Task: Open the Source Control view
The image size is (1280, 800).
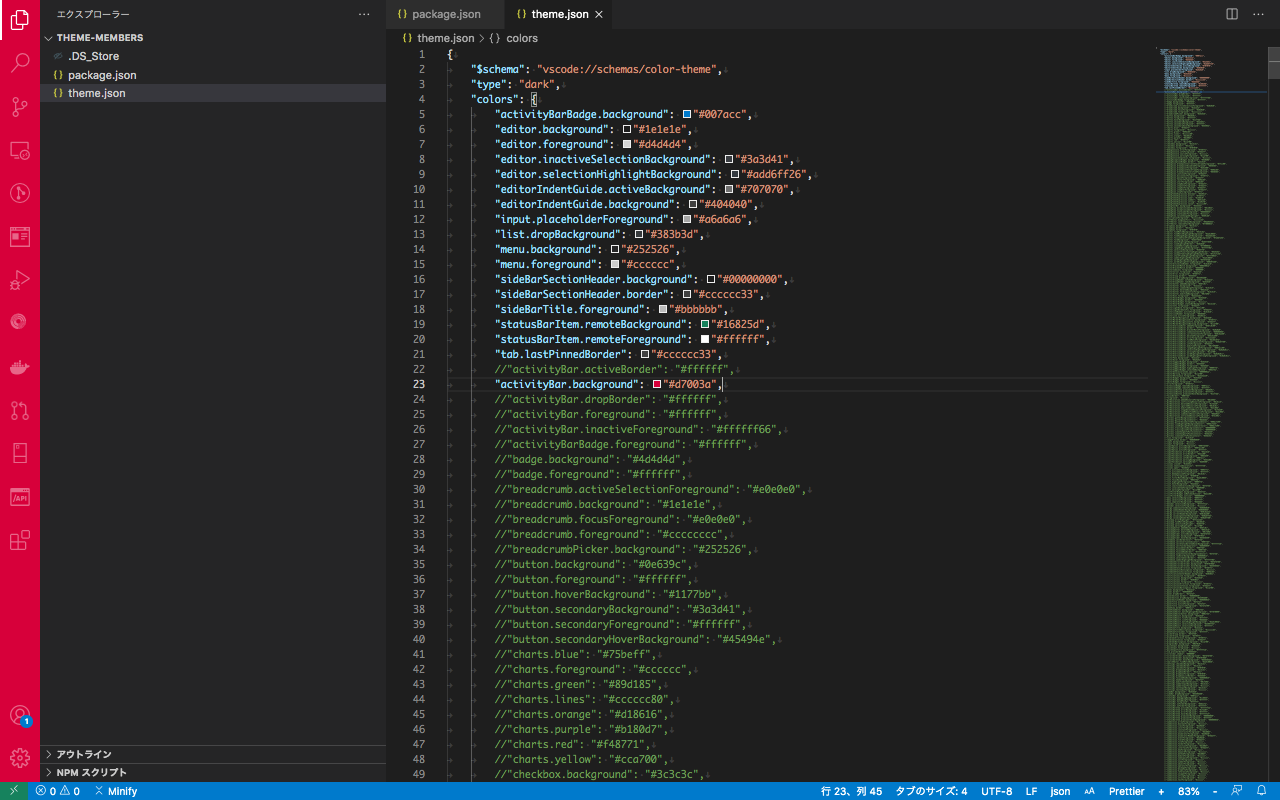Action: coord(20,106)
